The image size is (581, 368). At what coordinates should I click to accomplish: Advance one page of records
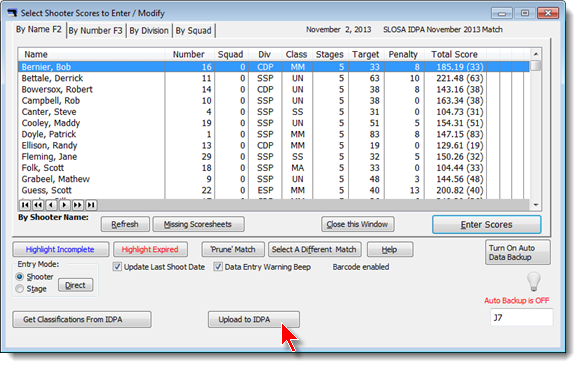click(78, 205)
